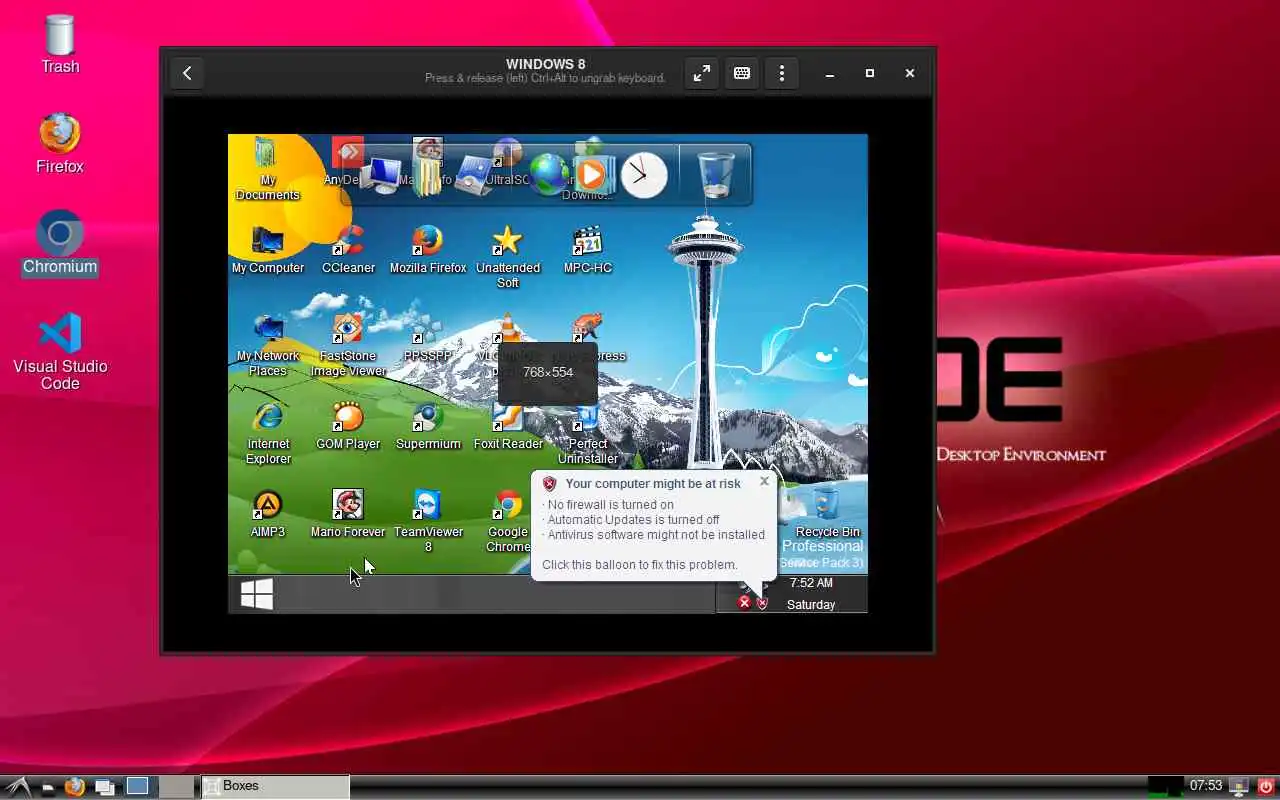Toggle fullscreen in Boxes header
The width and height of the screenshot is (1280, 800).
click(702, 73)
